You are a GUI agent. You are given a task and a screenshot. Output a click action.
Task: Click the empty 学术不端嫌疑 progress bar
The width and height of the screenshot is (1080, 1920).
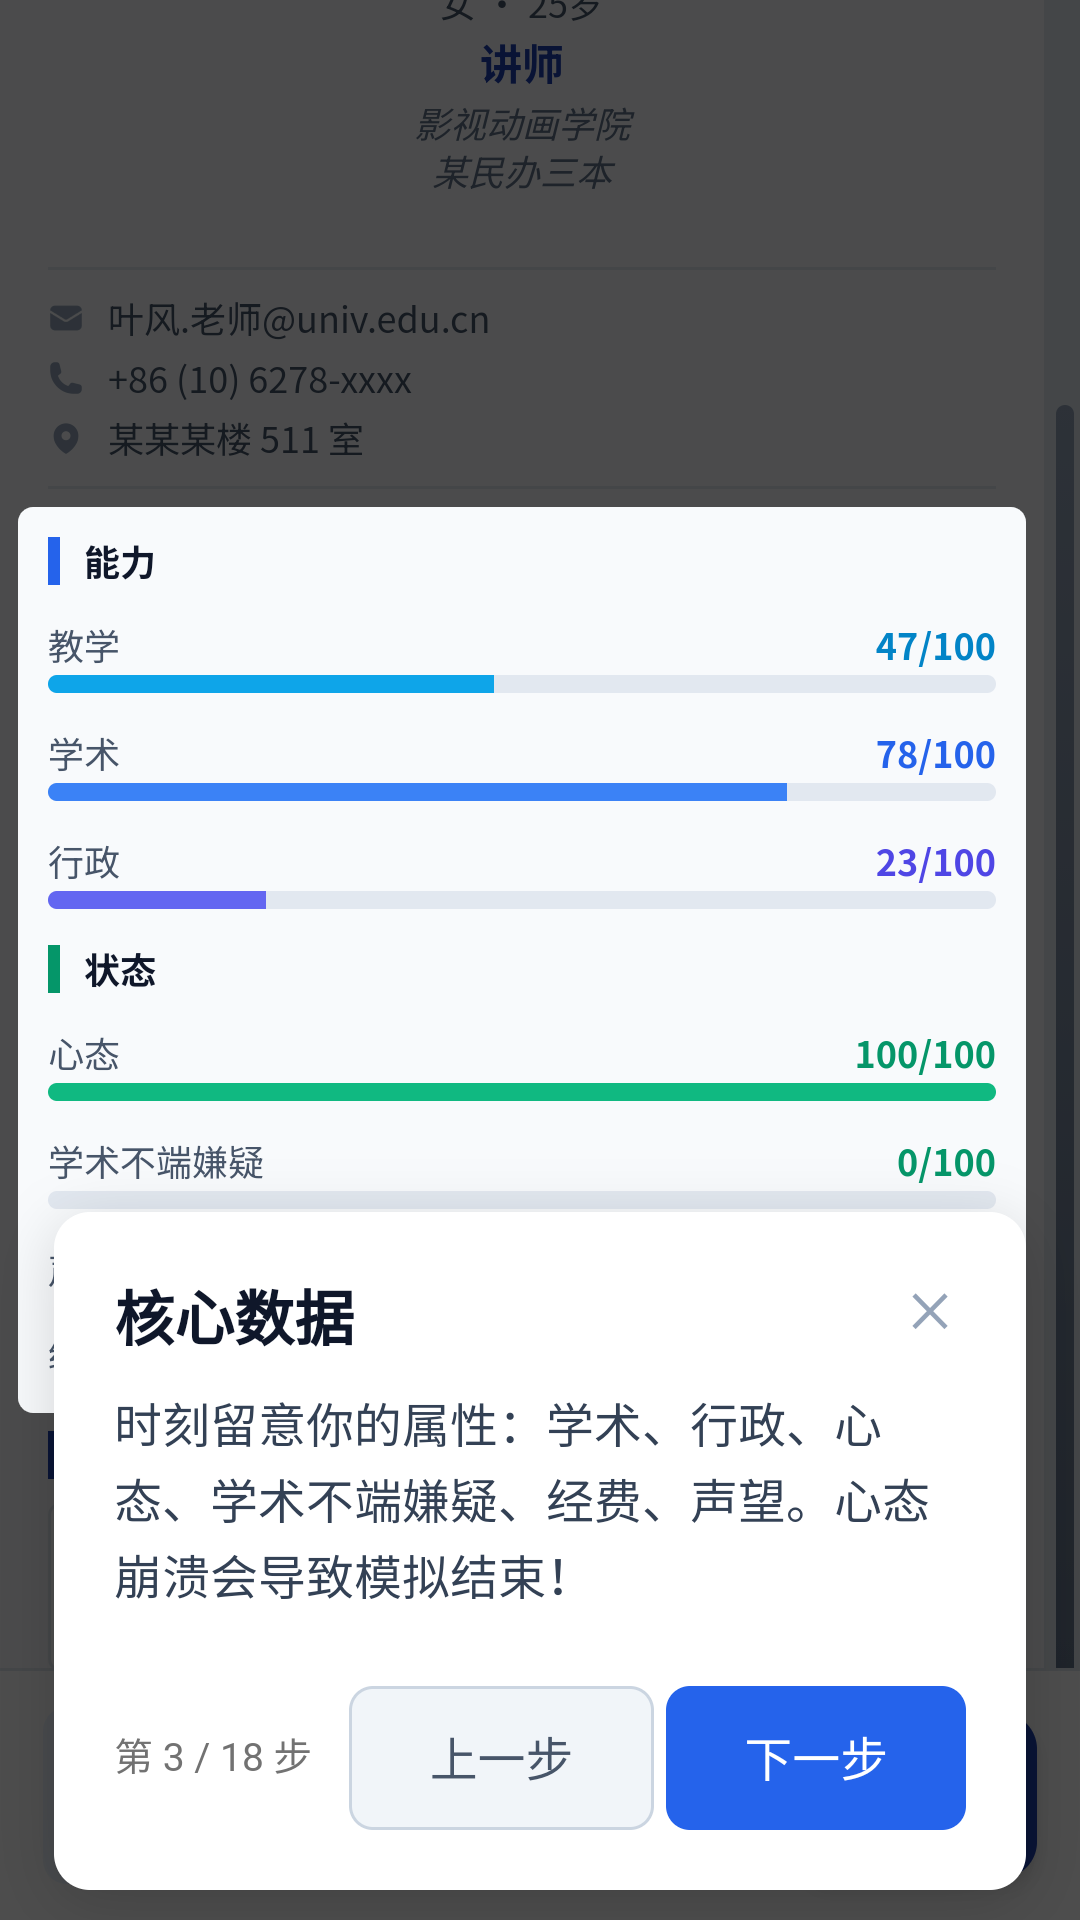pos(521,1199)
